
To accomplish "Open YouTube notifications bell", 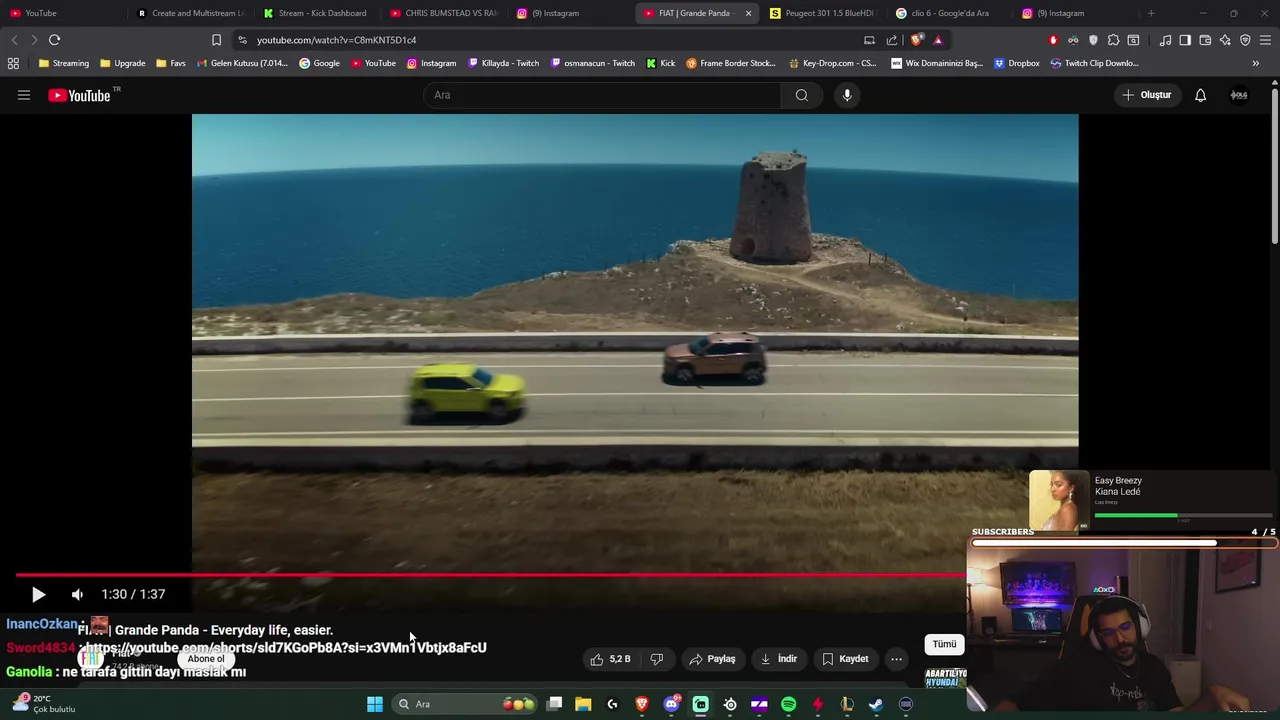I will pyautogui.click(x=1200, y=95).
